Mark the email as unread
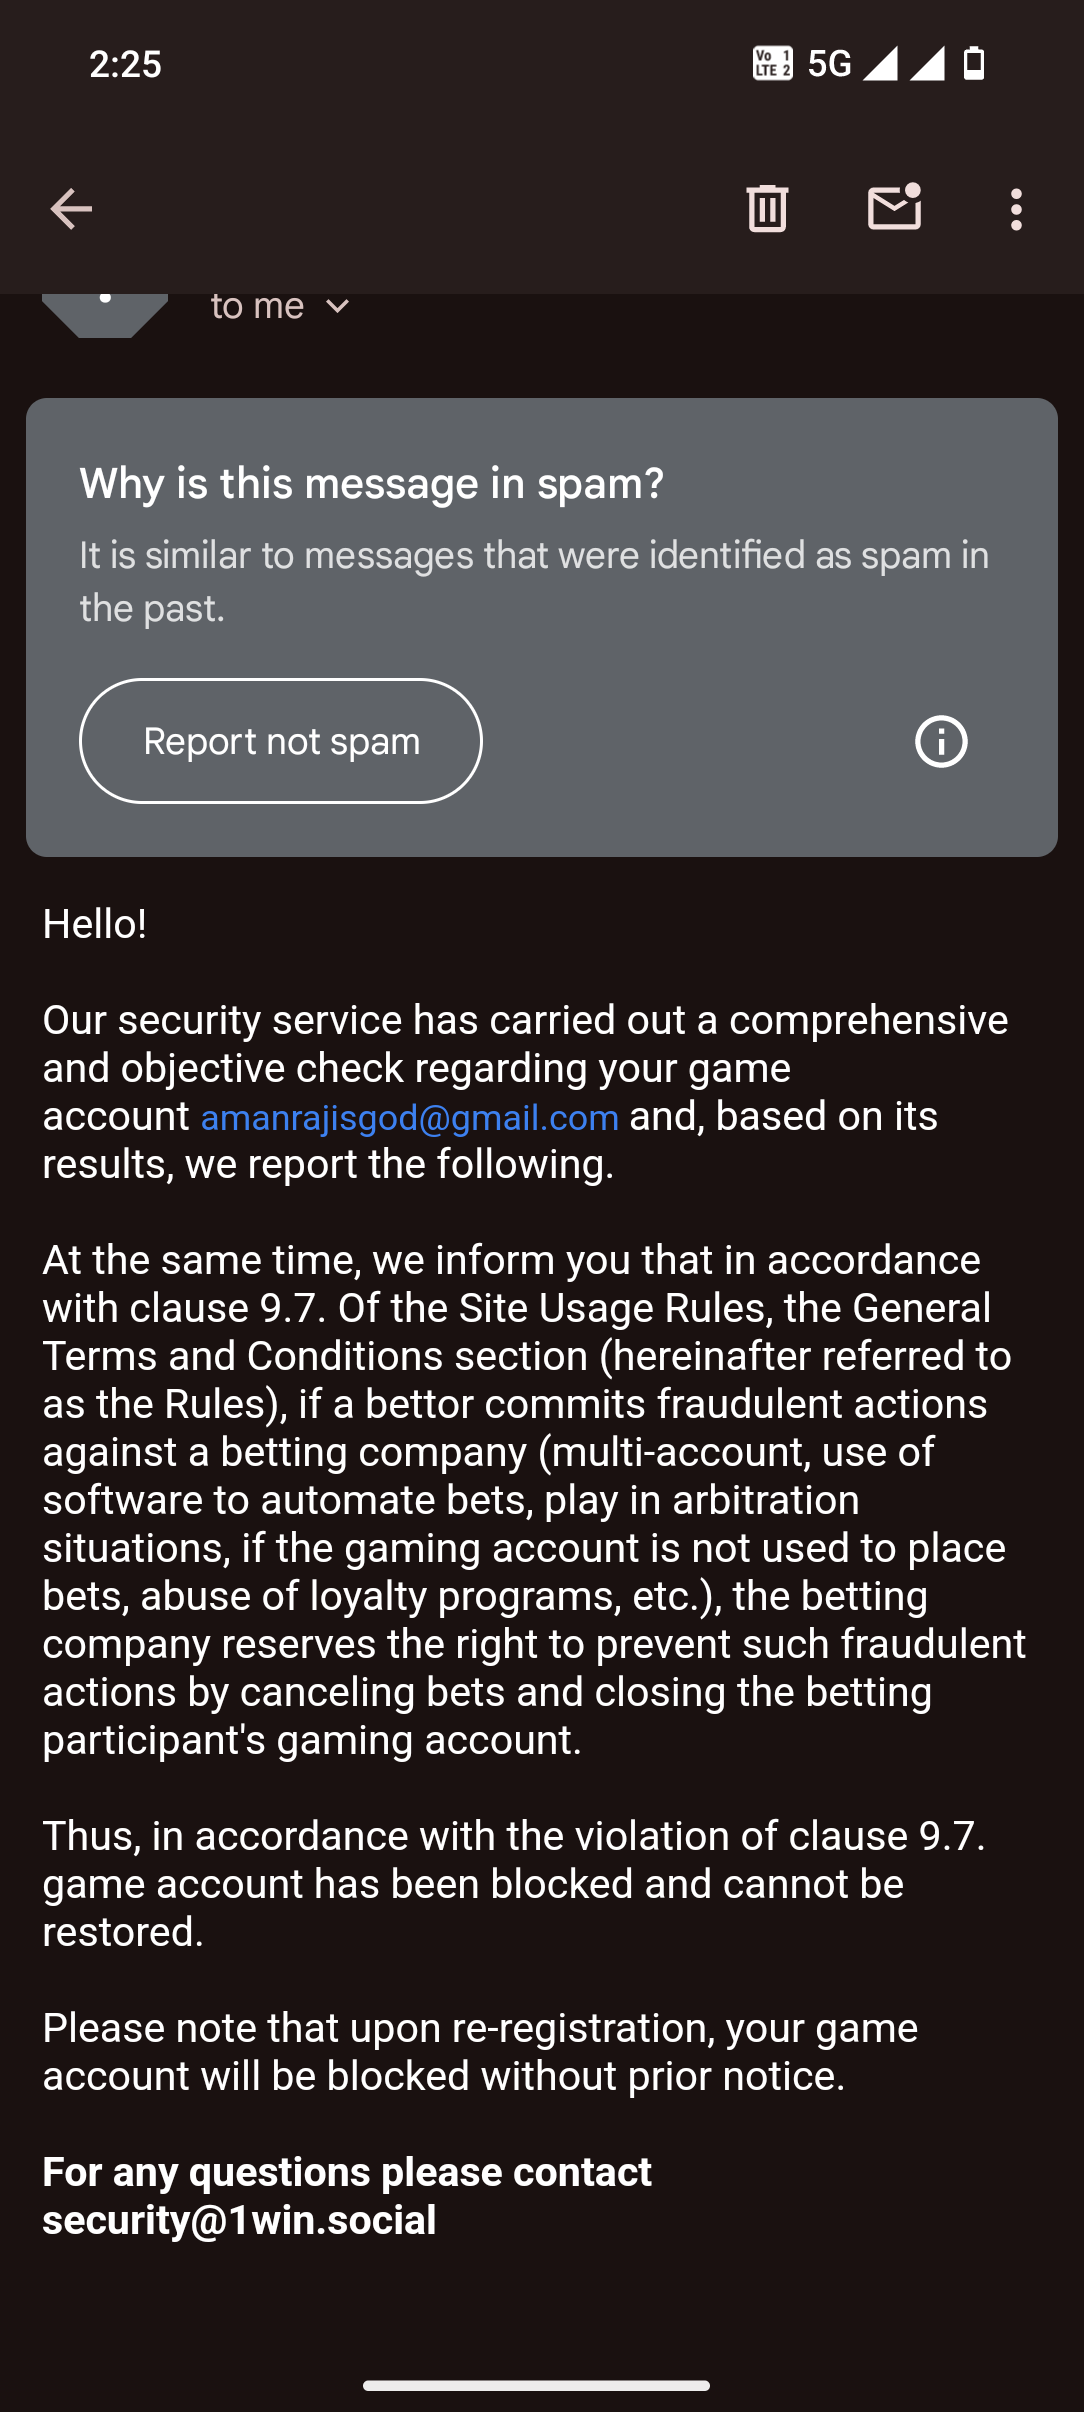The width and height of the screenshot is (1084, 2412). point(894,207)
